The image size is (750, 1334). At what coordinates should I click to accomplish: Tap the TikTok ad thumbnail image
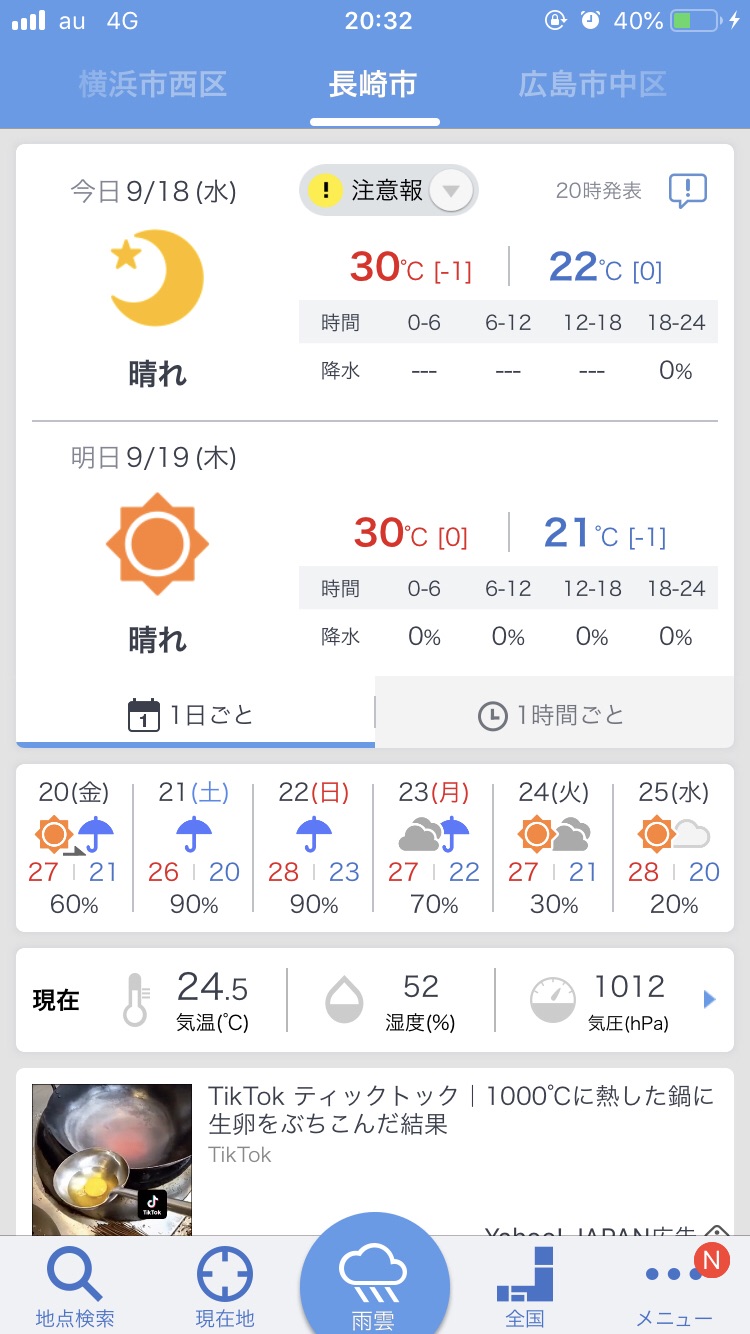click(112, 1160)
